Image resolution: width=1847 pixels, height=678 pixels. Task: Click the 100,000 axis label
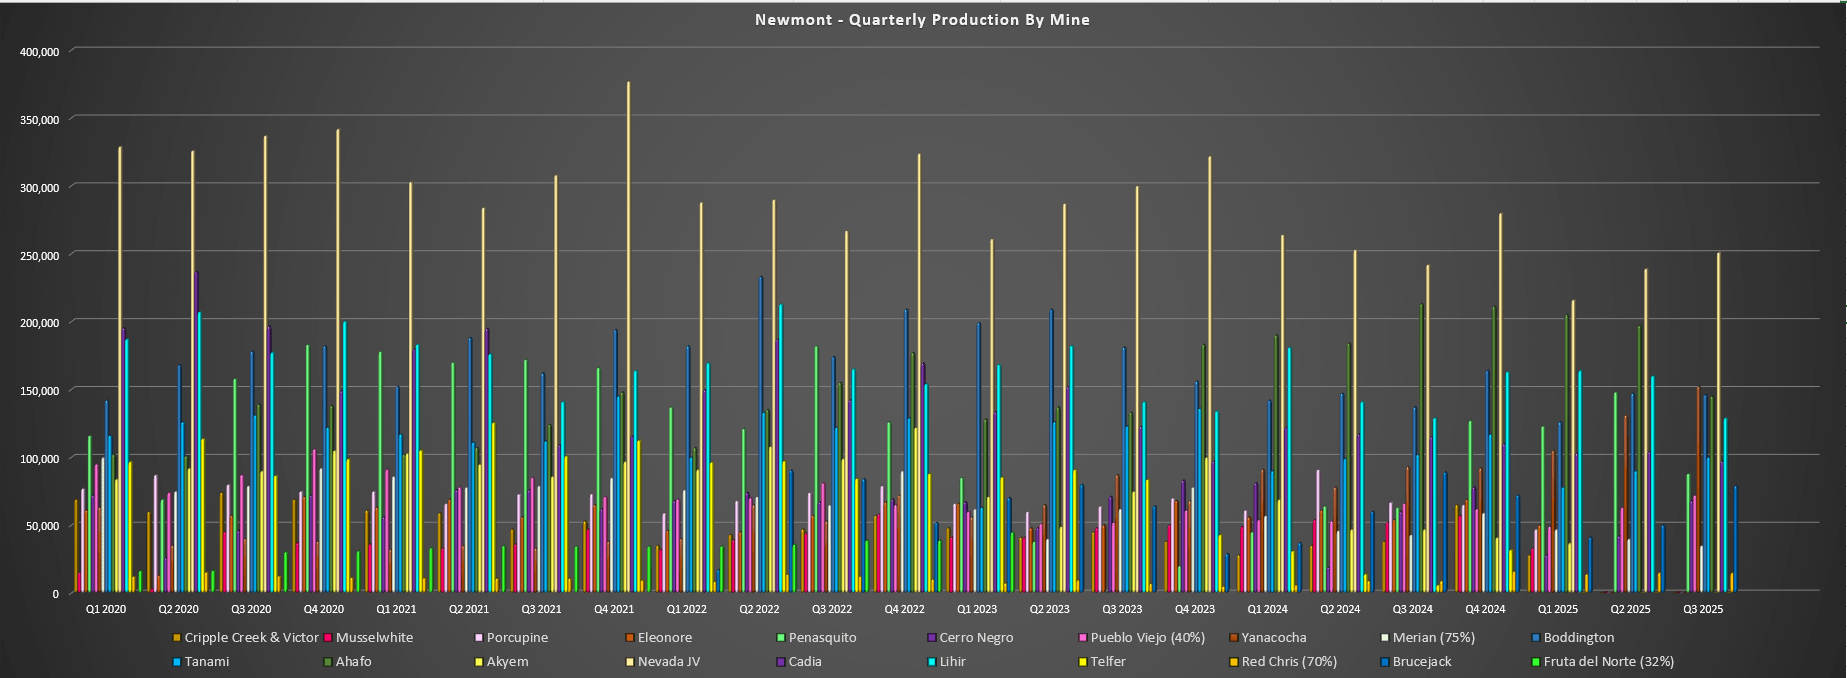point(41,459)
